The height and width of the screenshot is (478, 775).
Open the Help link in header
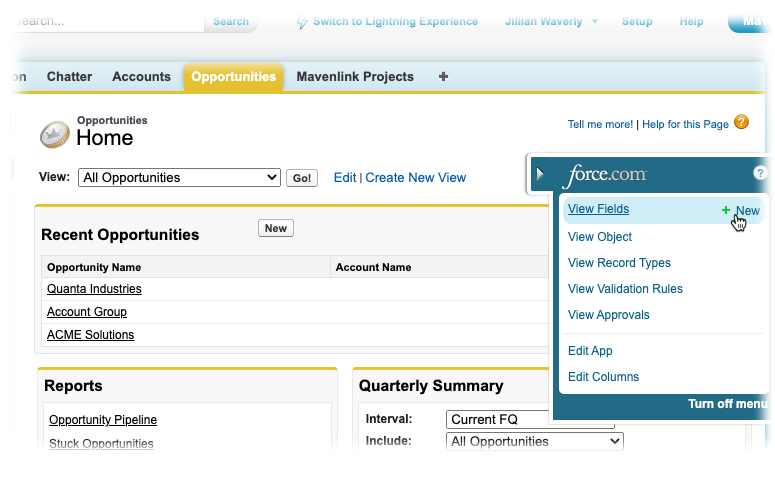click(691, 22)
